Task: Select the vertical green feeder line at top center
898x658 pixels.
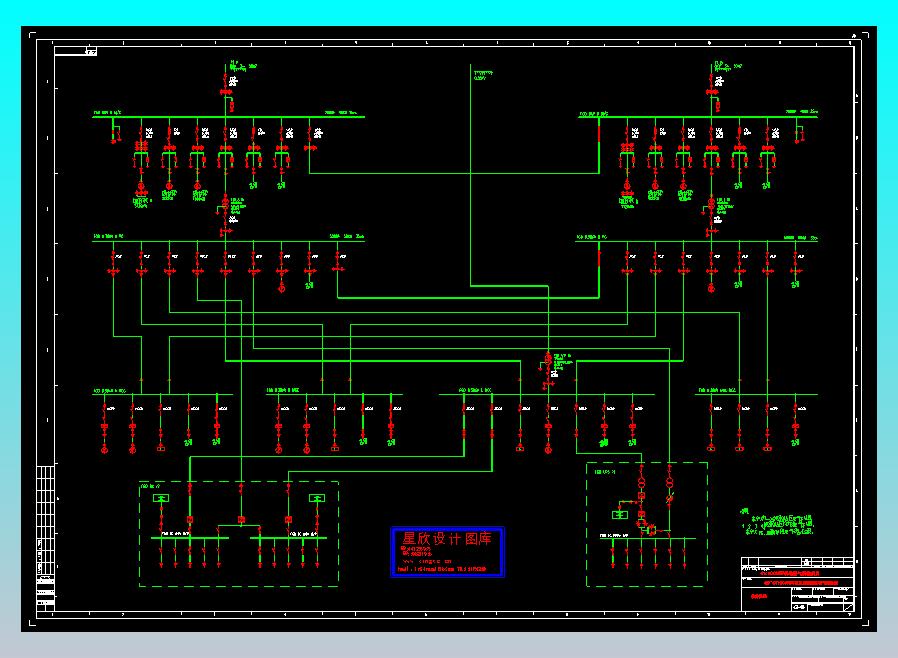Action: click(471, 175)
